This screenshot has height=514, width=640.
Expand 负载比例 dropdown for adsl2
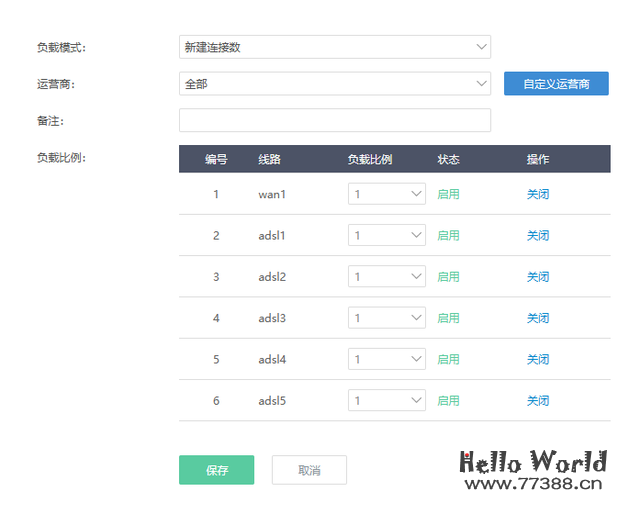click(387, 277)
